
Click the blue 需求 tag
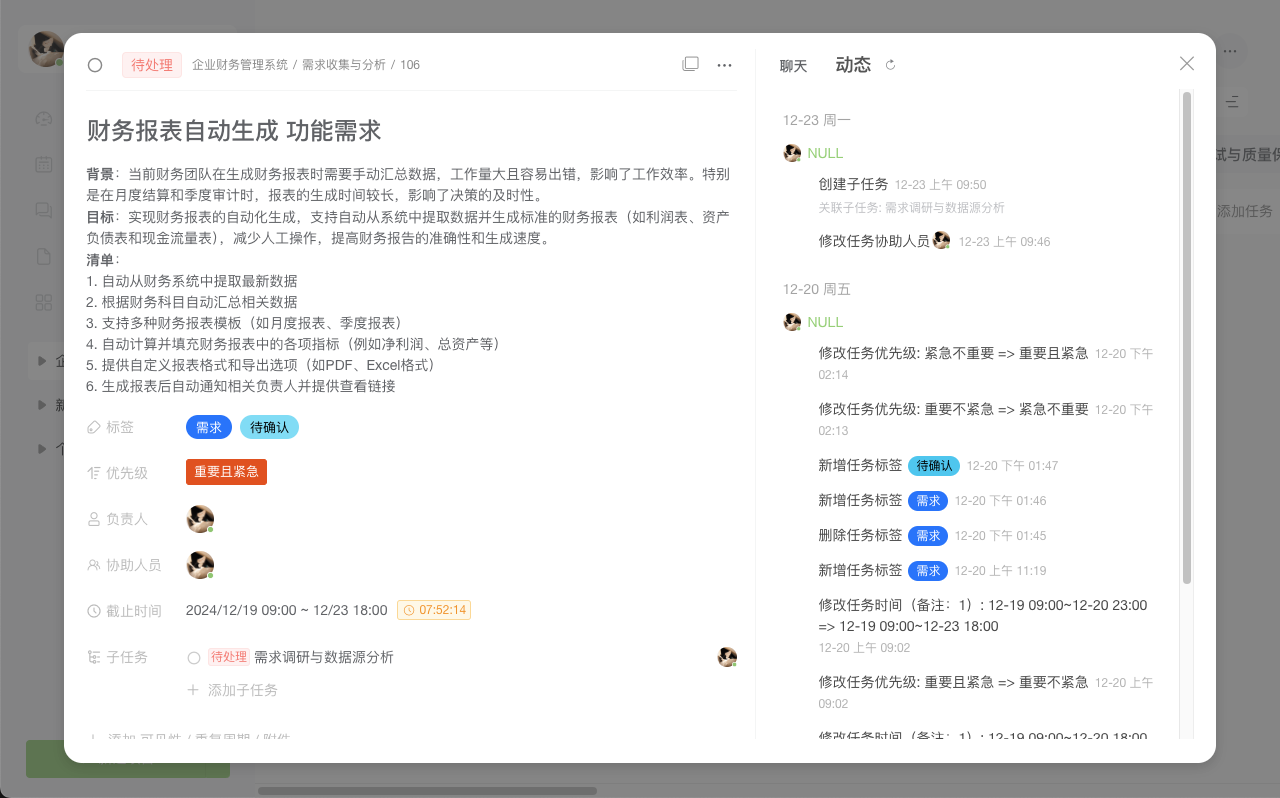pos(209,427)
